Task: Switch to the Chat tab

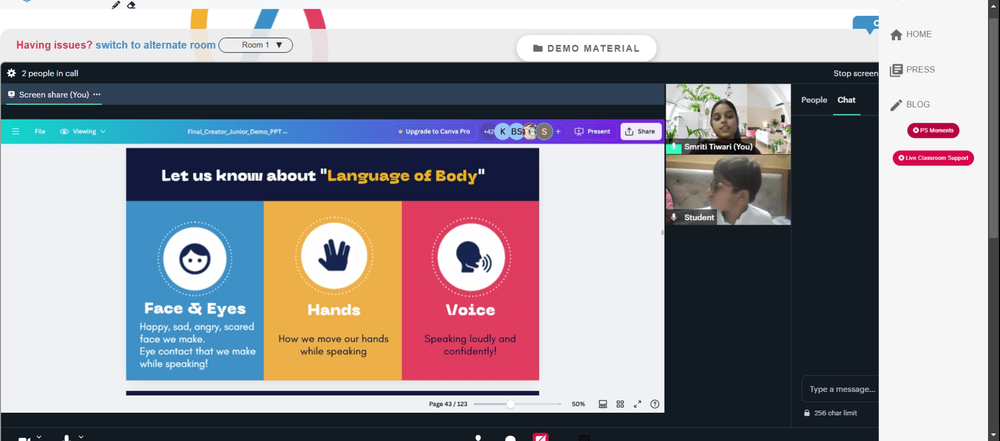Action: click(846, 100)
